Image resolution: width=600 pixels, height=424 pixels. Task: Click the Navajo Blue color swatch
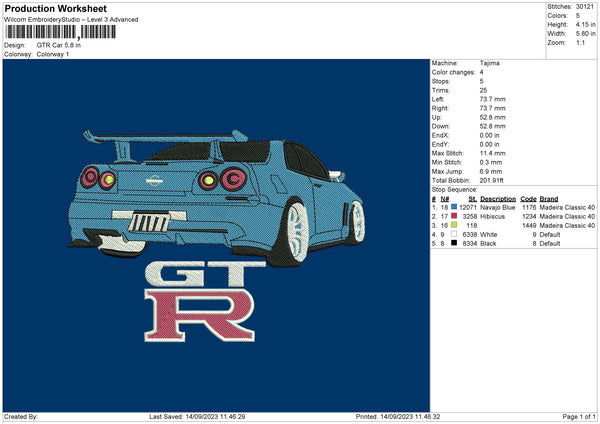454,207
